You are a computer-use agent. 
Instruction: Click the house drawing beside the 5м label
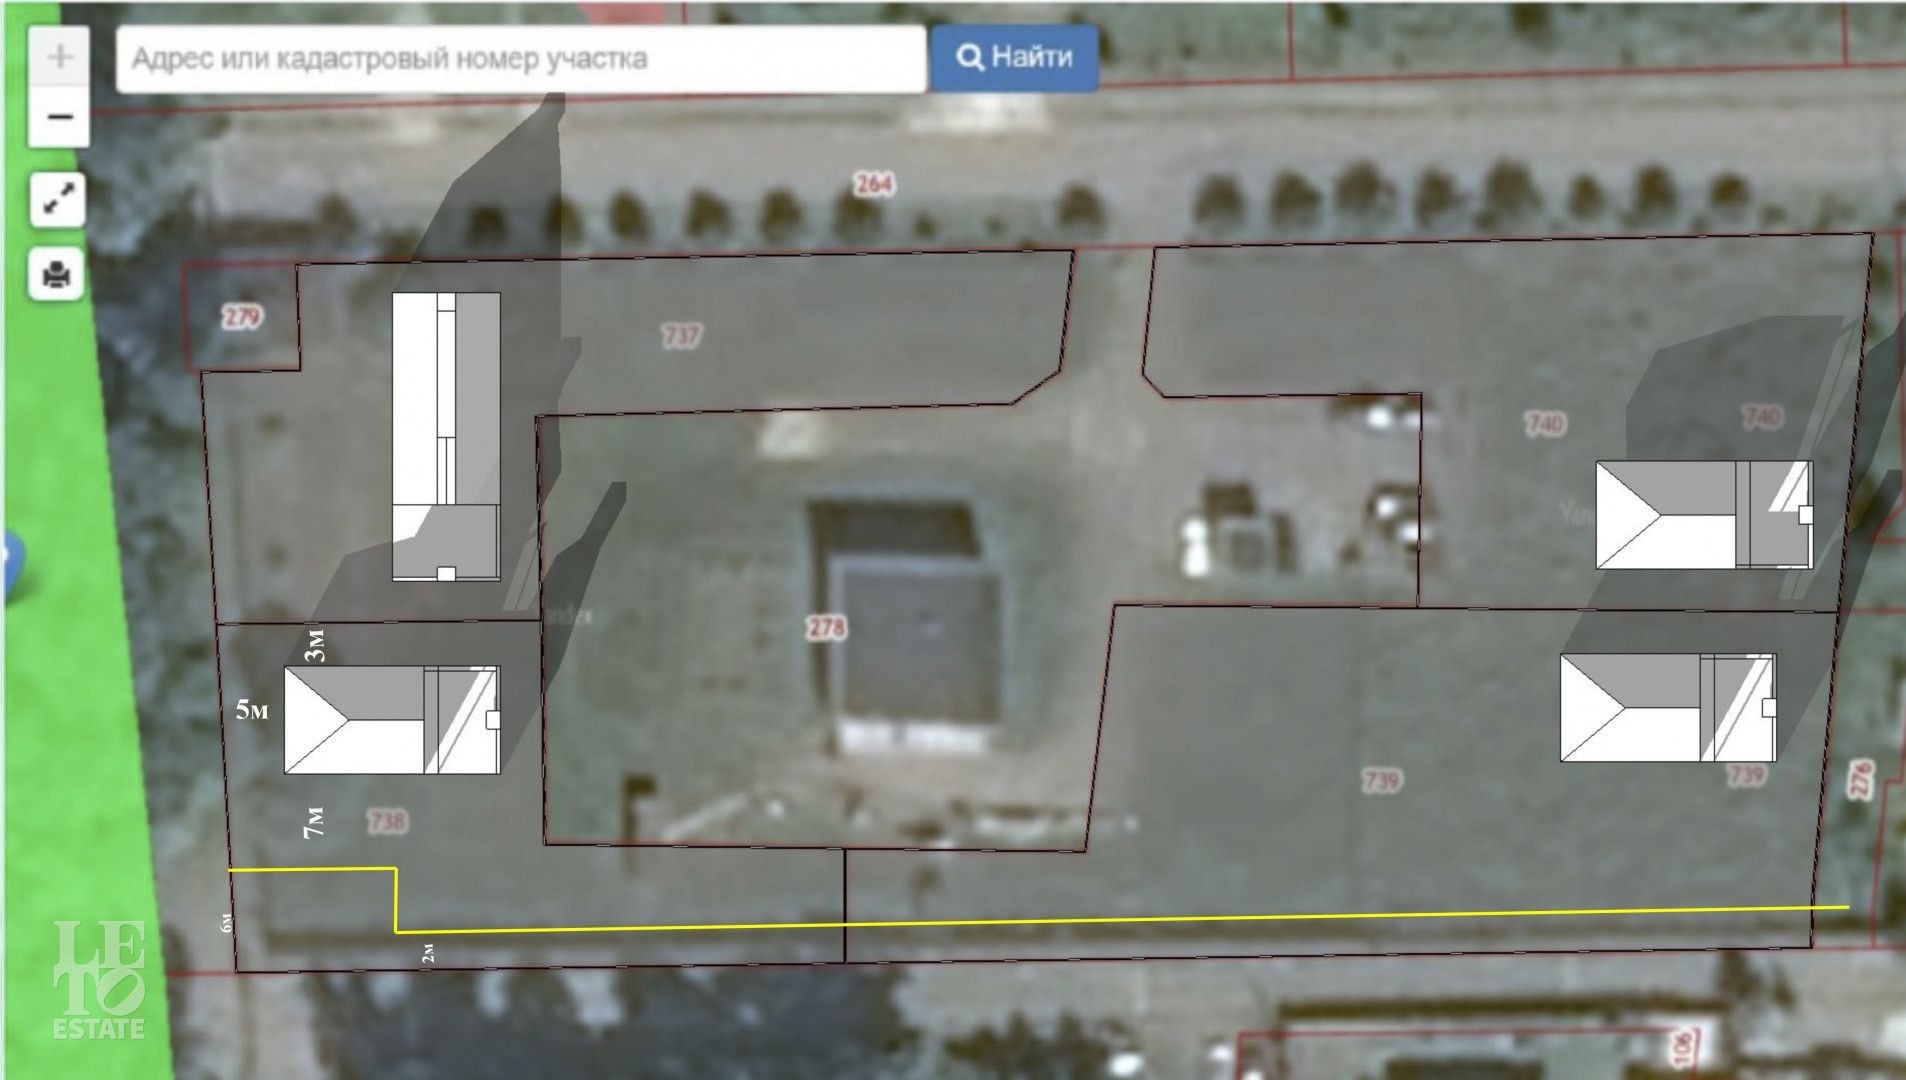pyautogui.click(x=392, y=720)
